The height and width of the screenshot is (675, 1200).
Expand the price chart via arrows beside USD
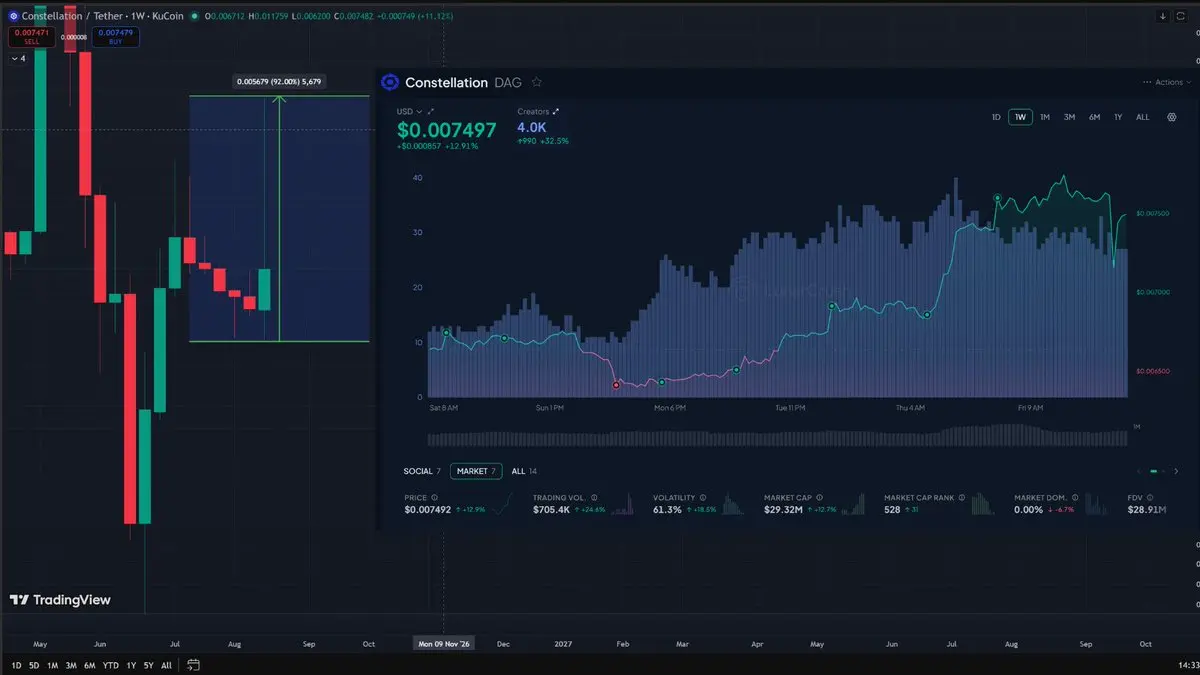tap(431, 111)
